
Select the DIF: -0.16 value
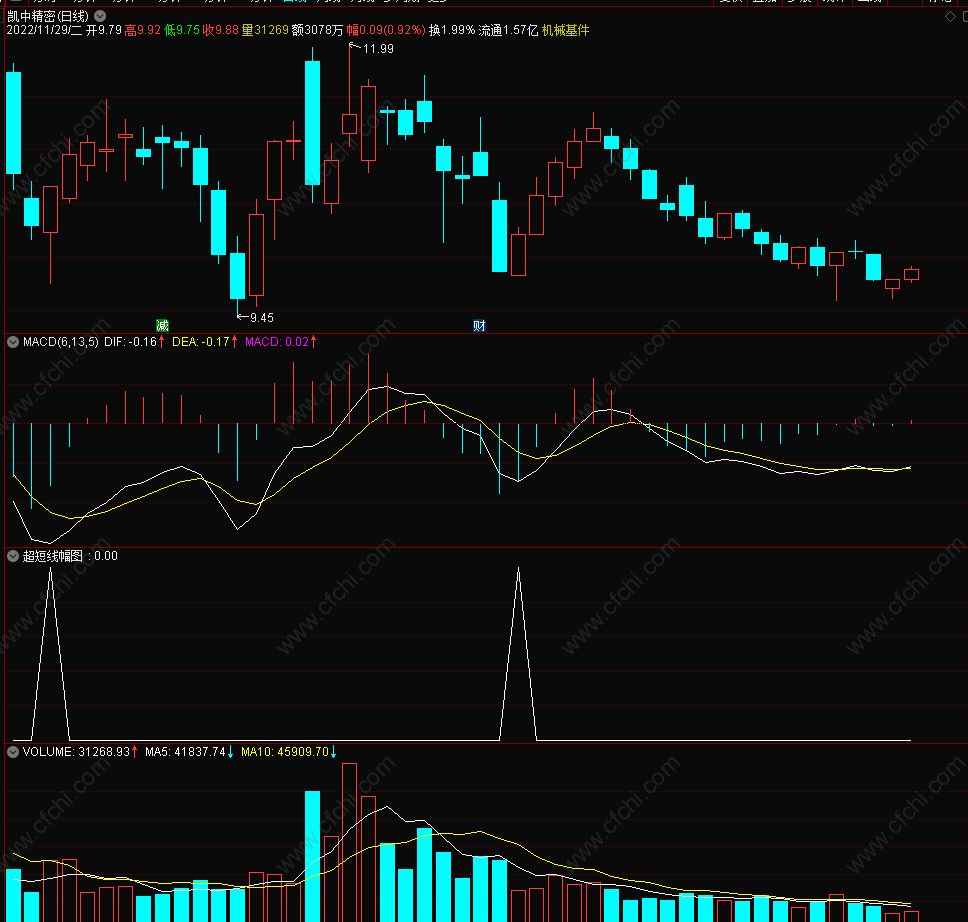(x=130, y=342)
